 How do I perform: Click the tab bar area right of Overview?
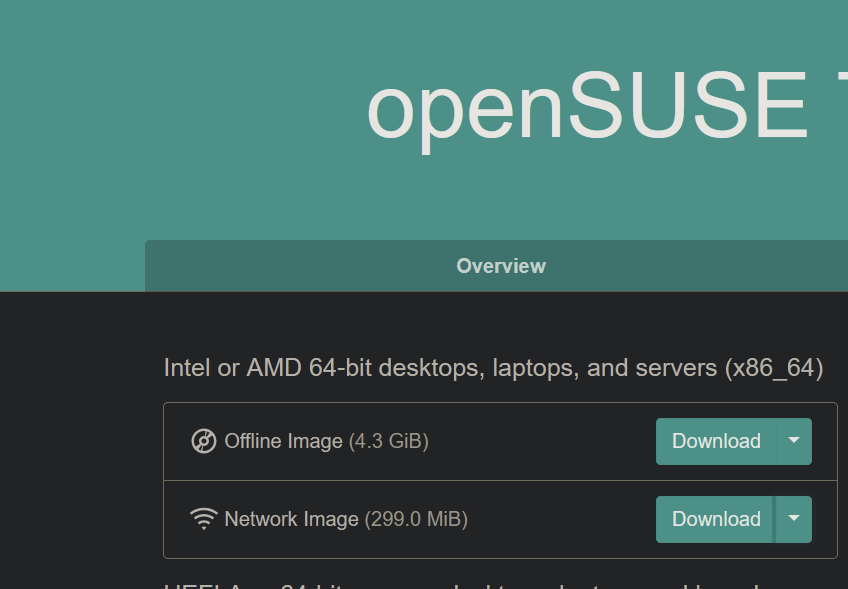[x=703, y=266]
